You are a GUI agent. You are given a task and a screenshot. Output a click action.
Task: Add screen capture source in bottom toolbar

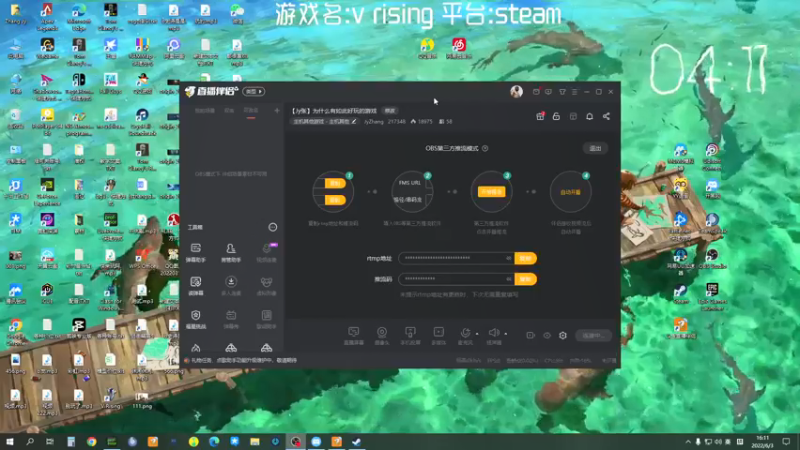(x=353, y=336)
